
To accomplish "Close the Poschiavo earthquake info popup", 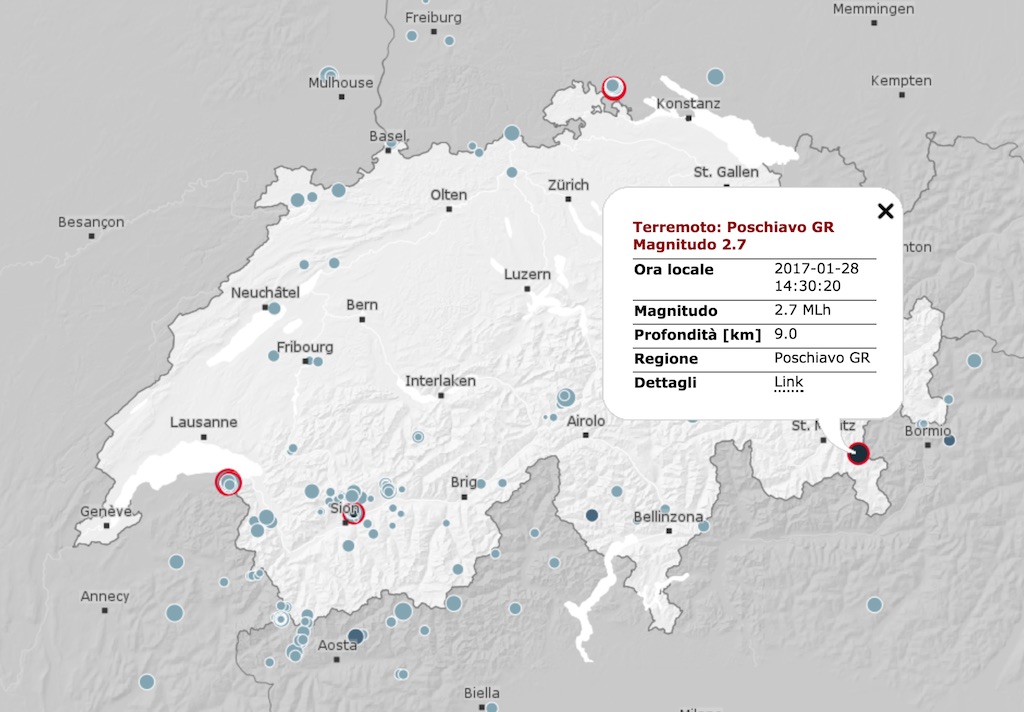I will pos(884,210).
